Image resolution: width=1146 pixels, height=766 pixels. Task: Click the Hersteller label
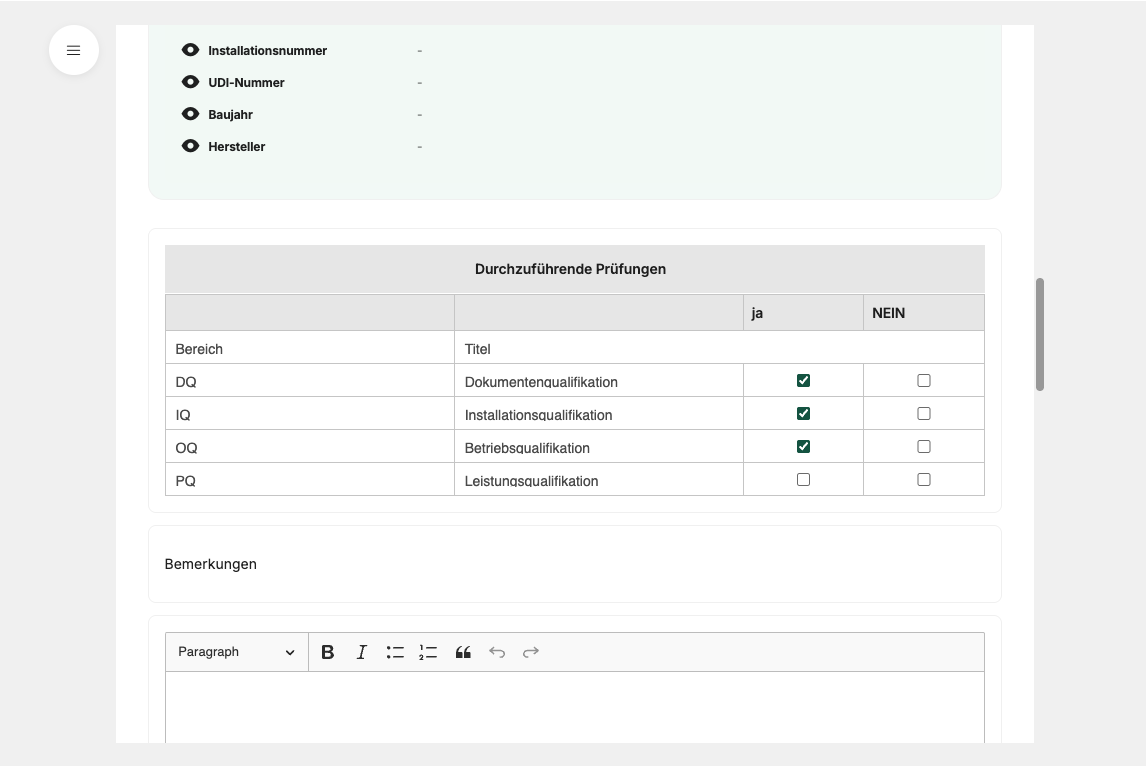coord(237,147)
